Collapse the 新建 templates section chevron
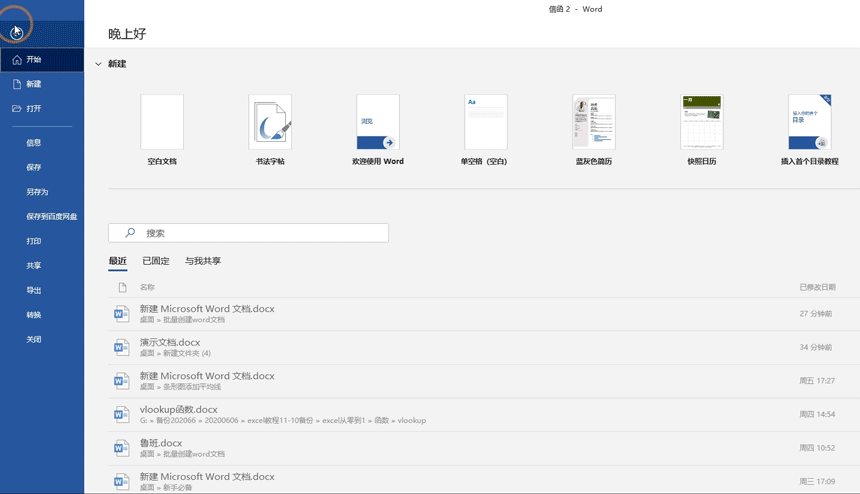 (98, 64)
